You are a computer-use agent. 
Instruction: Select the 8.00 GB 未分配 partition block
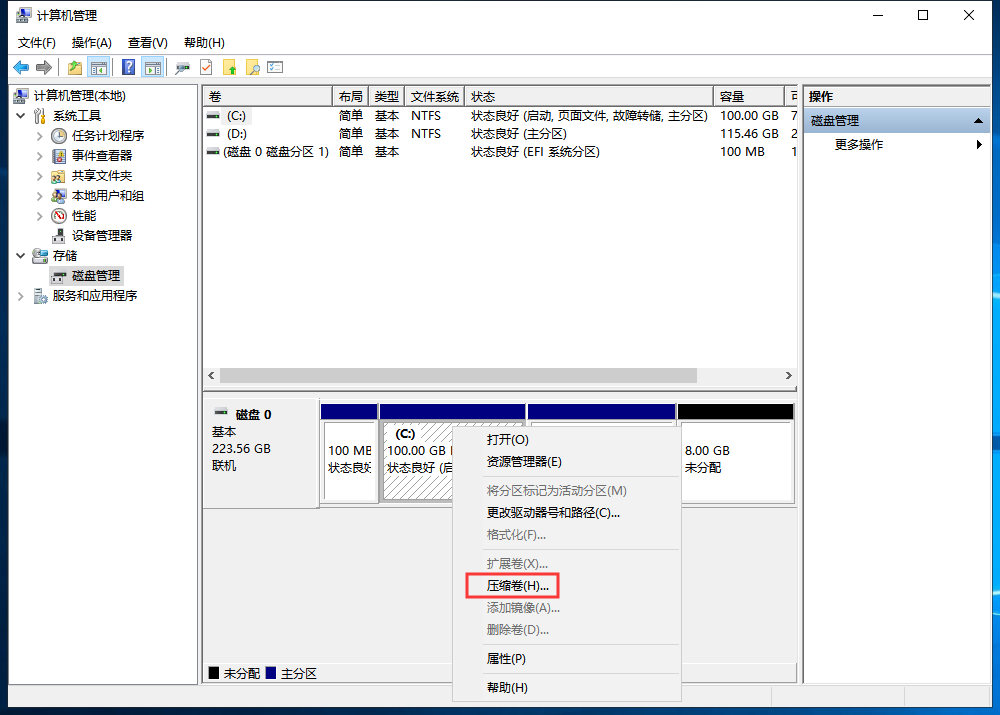pyautogui.click(x=735, y=460)
